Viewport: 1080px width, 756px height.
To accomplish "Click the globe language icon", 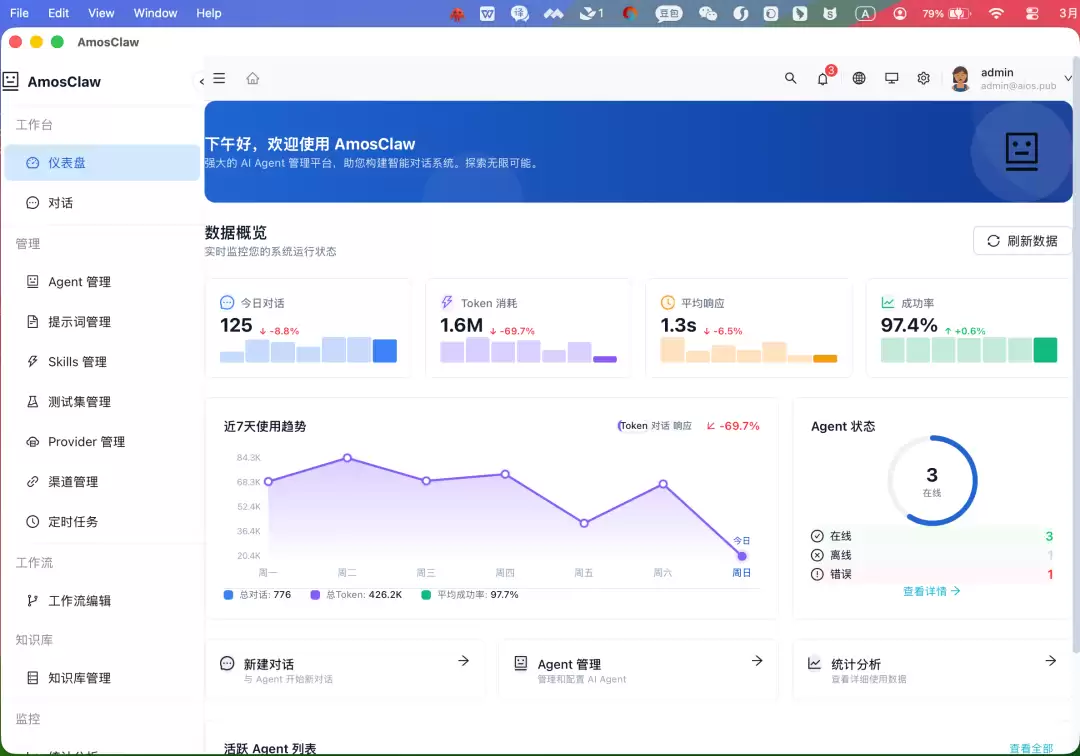I will pos(858,78).
